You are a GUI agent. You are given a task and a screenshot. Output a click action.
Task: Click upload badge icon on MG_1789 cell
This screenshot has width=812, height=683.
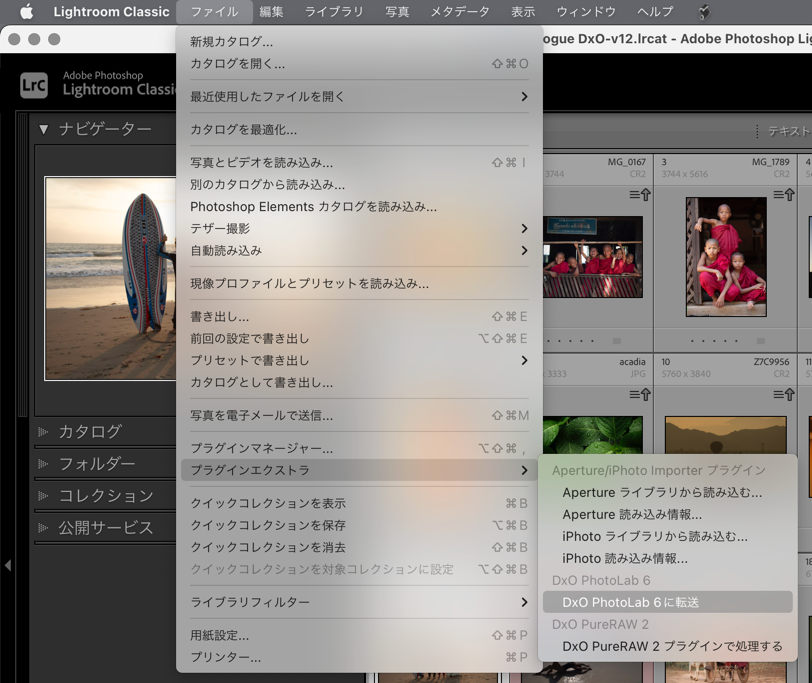click(784, 195)
